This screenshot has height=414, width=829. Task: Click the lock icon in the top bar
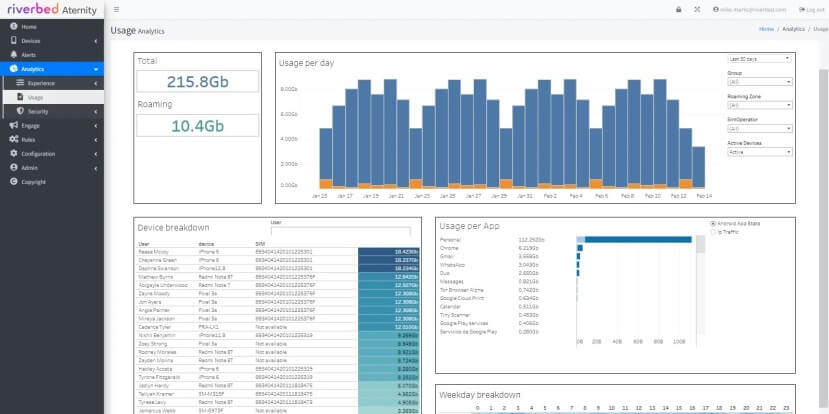[679, 9]
